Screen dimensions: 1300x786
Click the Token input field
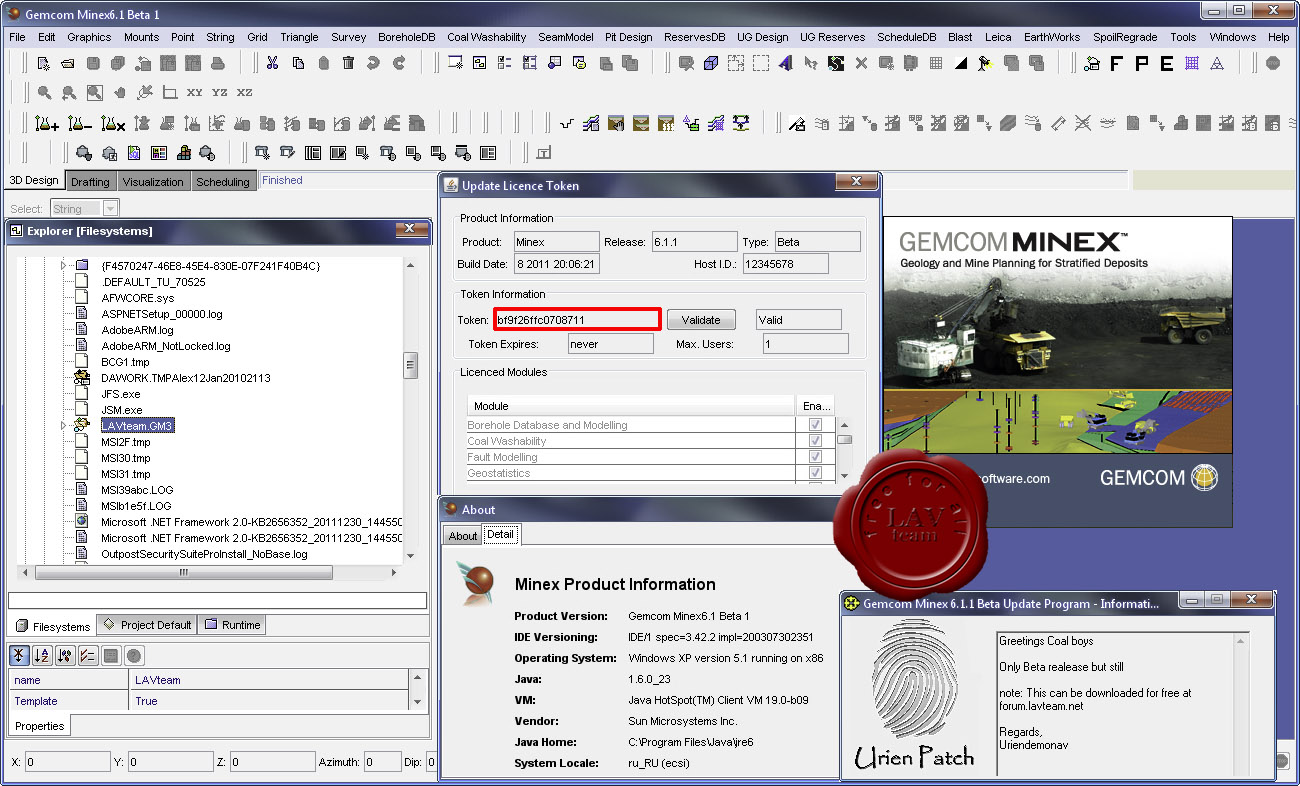[x=577, y=320]
